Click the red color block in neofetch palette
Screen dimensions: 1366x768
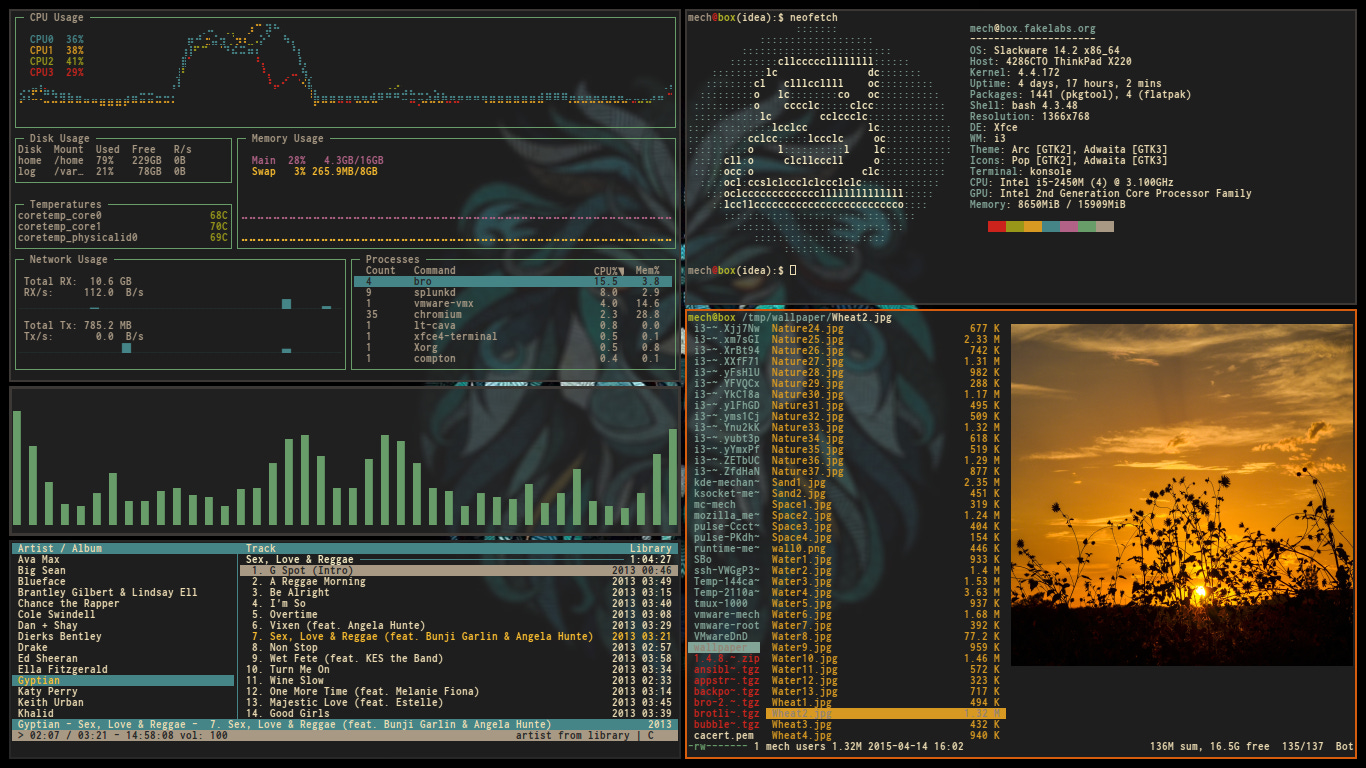coord(996,227)
